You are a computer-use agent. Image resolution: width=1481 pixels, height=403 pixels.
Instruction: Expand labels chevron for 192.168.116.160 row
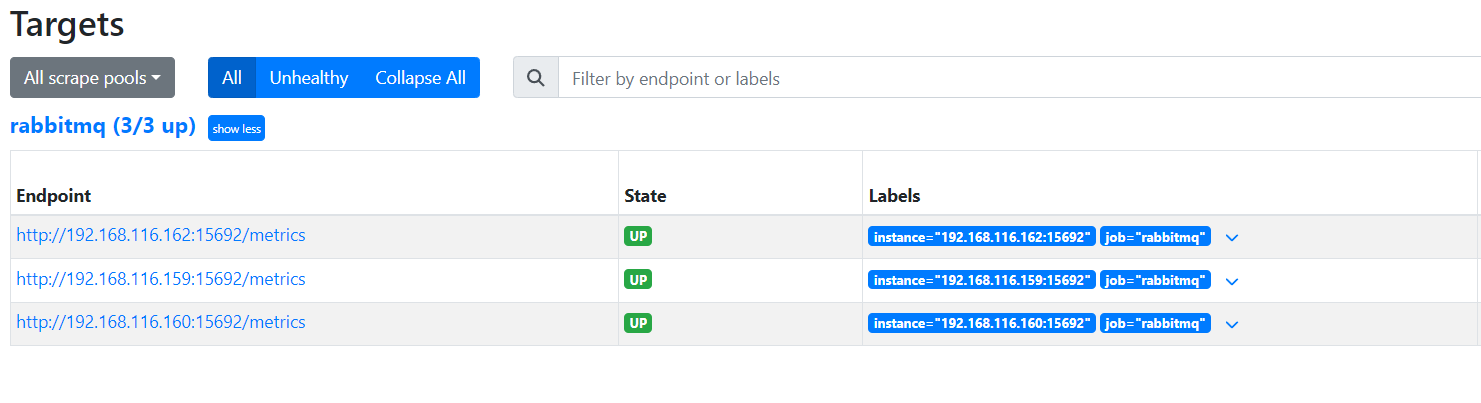coord(1232,324)
